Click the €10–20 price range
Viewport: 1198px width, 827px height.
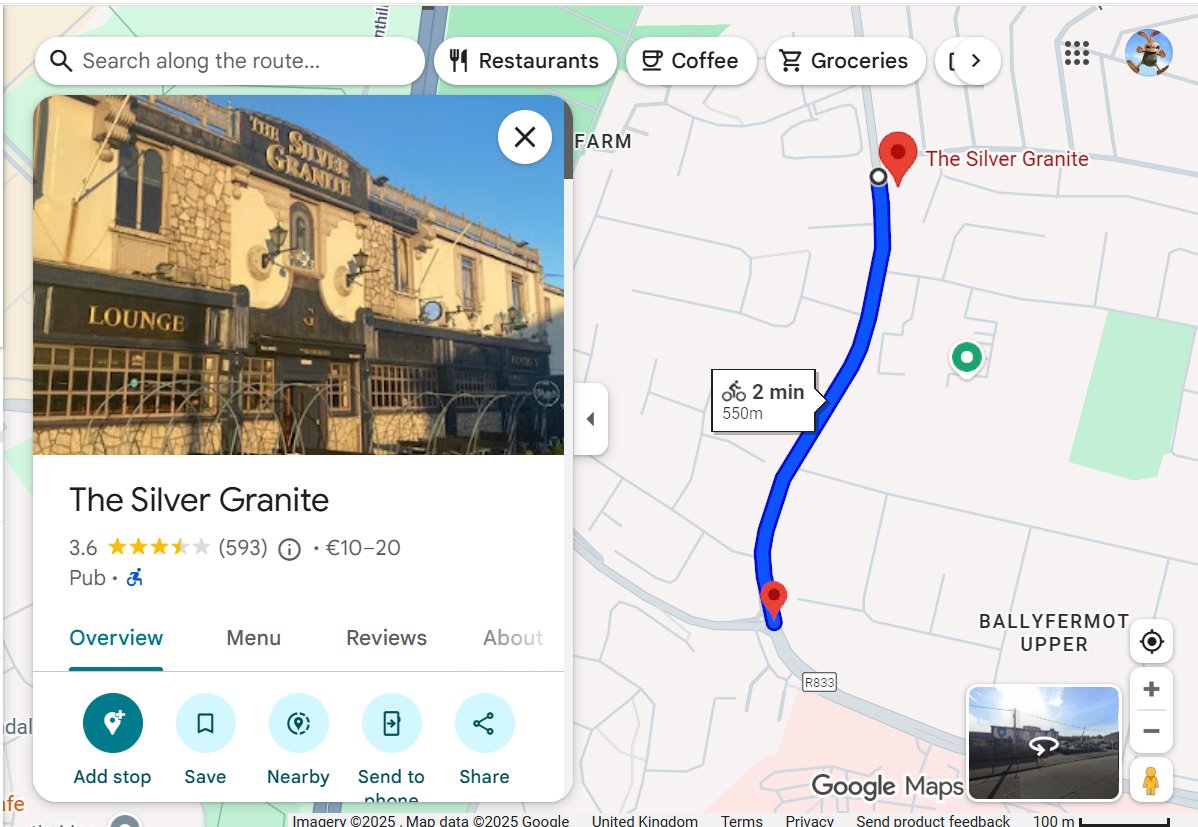pos(363,547)
